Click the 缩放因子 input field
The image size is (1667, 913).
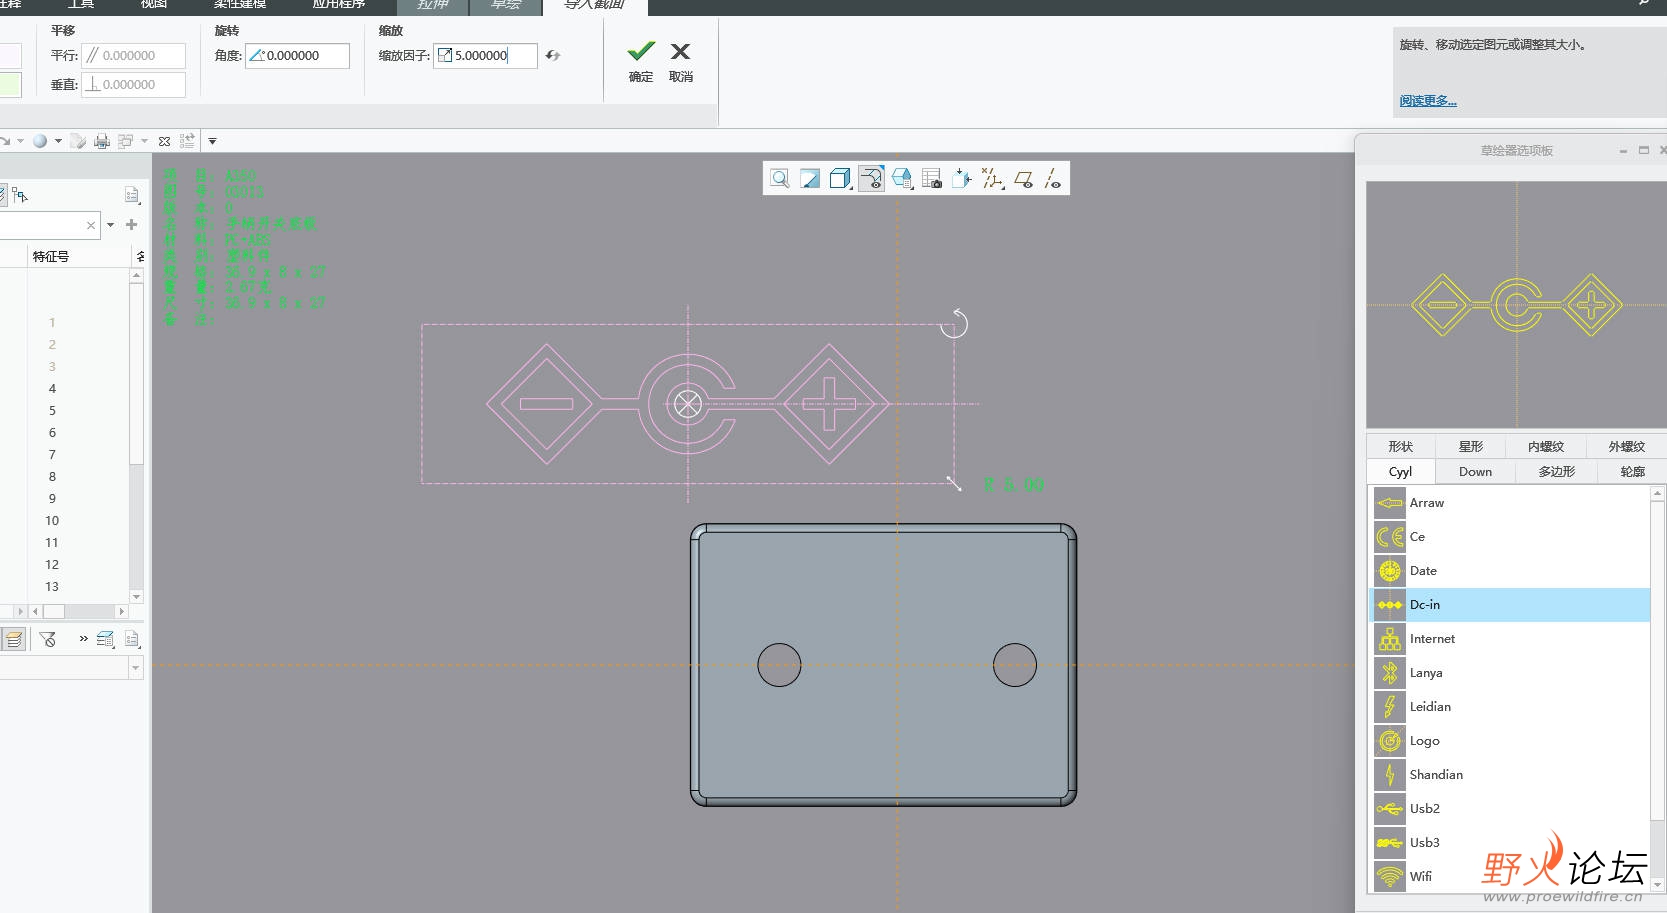(485, 56)
